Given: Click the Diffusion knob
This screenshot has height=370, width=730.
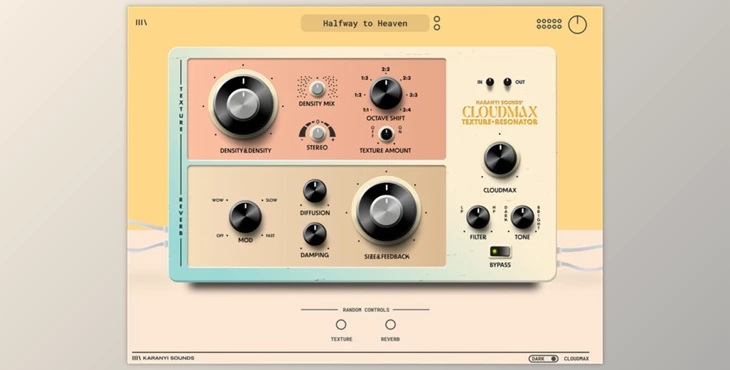Looking at the screenshot, I should (315, 191).
